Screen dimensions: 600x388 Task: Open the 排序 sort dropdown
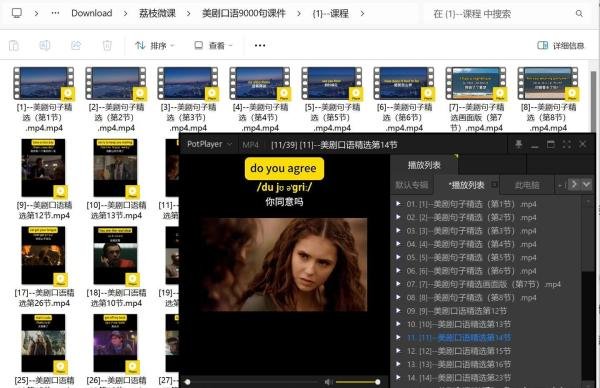[154, 46]
